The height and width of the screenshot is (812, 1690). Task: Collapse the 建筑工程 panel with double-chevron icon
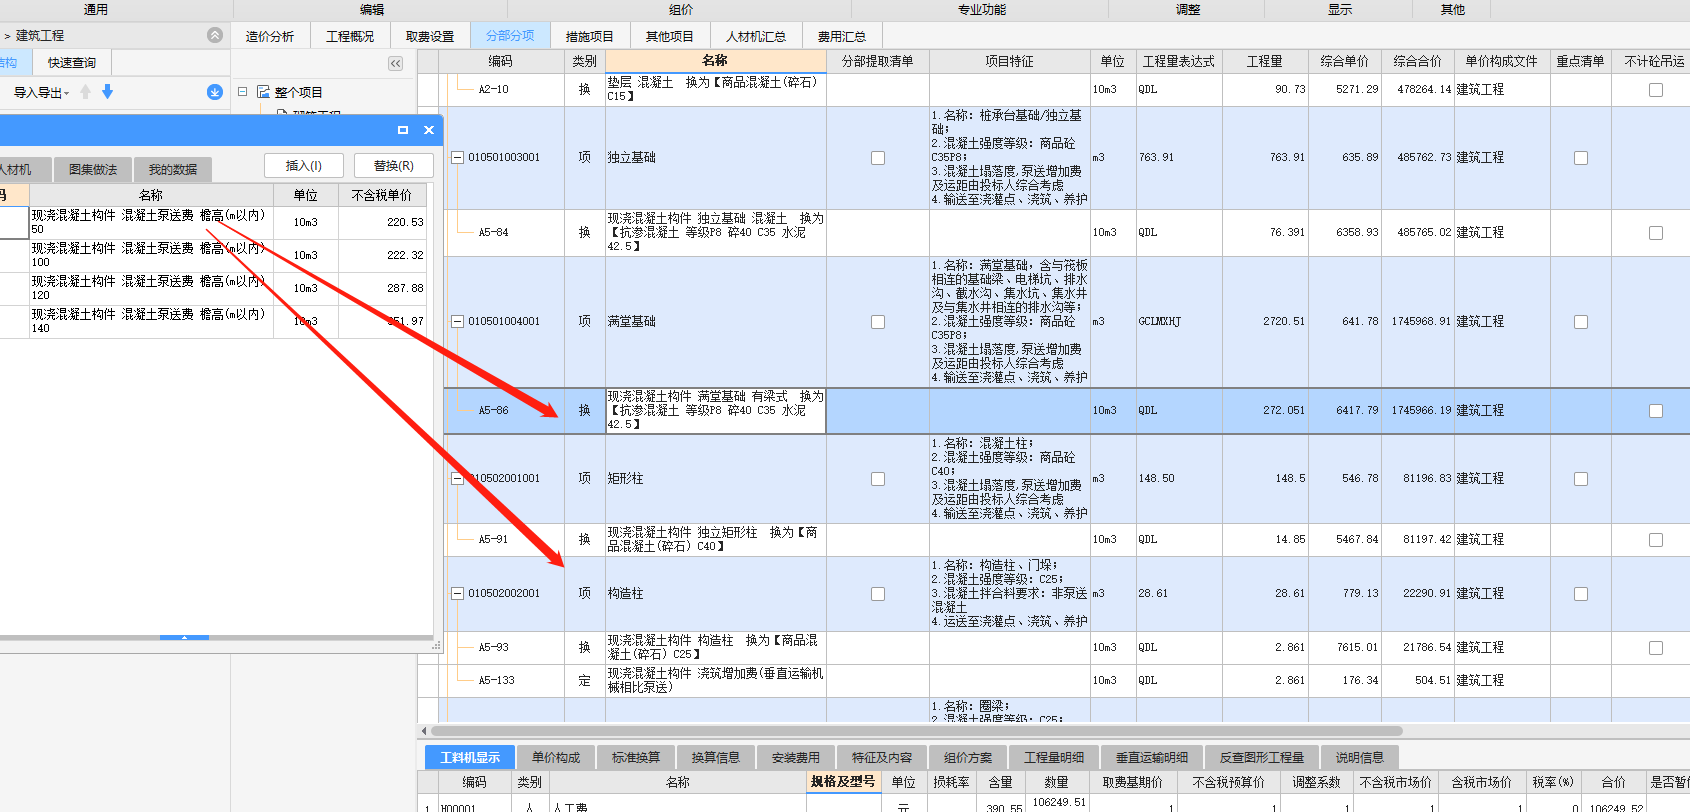click(215, 35)
